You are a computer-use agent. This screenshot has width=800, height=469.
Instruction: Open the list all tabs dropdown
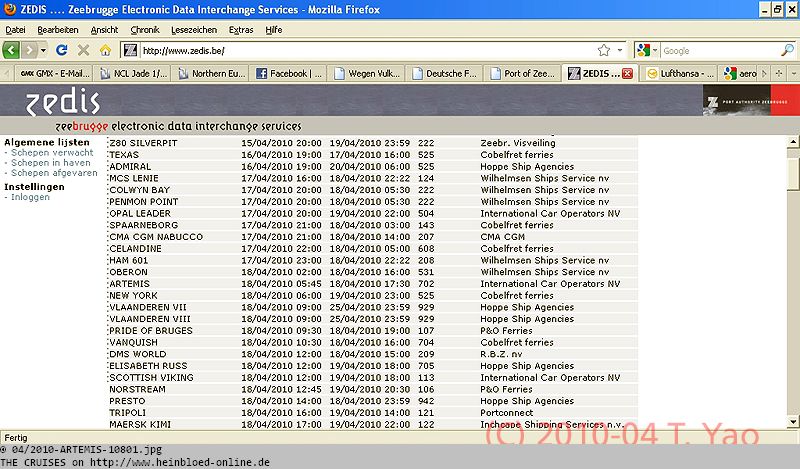coord(793,73)
